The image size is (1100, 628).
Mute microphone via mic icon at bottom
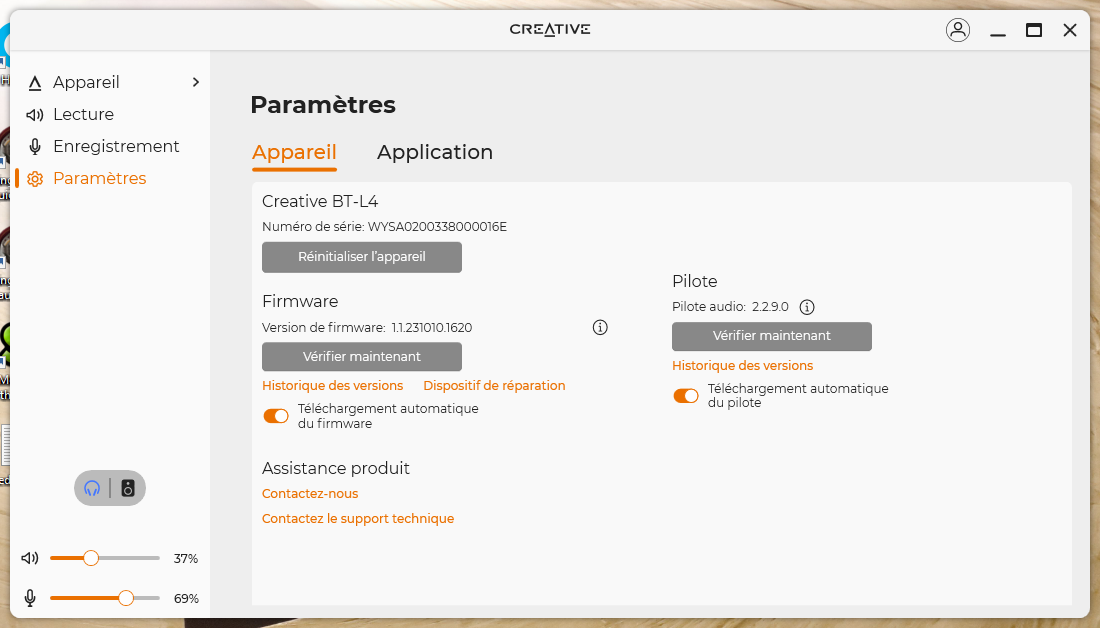pos(31,598)
